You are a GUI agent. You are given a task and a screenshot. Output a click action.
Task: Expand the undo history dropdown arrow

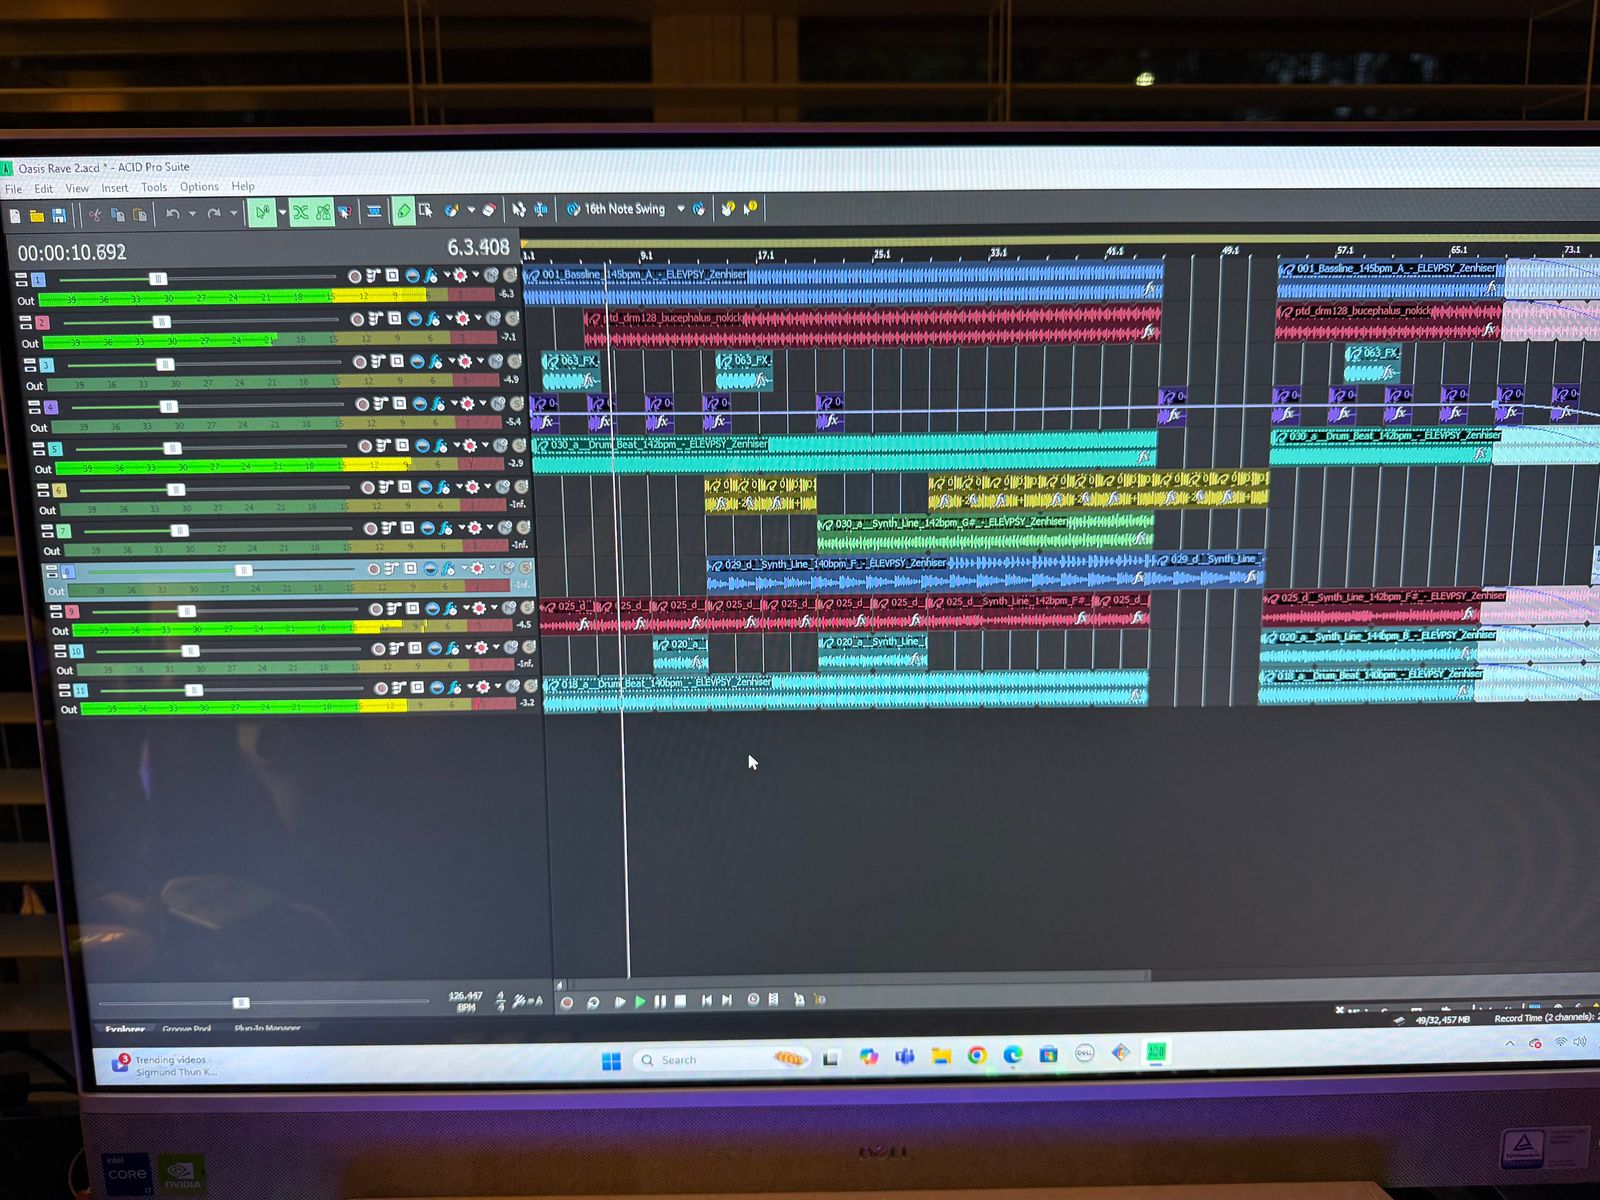click(192, 214)
